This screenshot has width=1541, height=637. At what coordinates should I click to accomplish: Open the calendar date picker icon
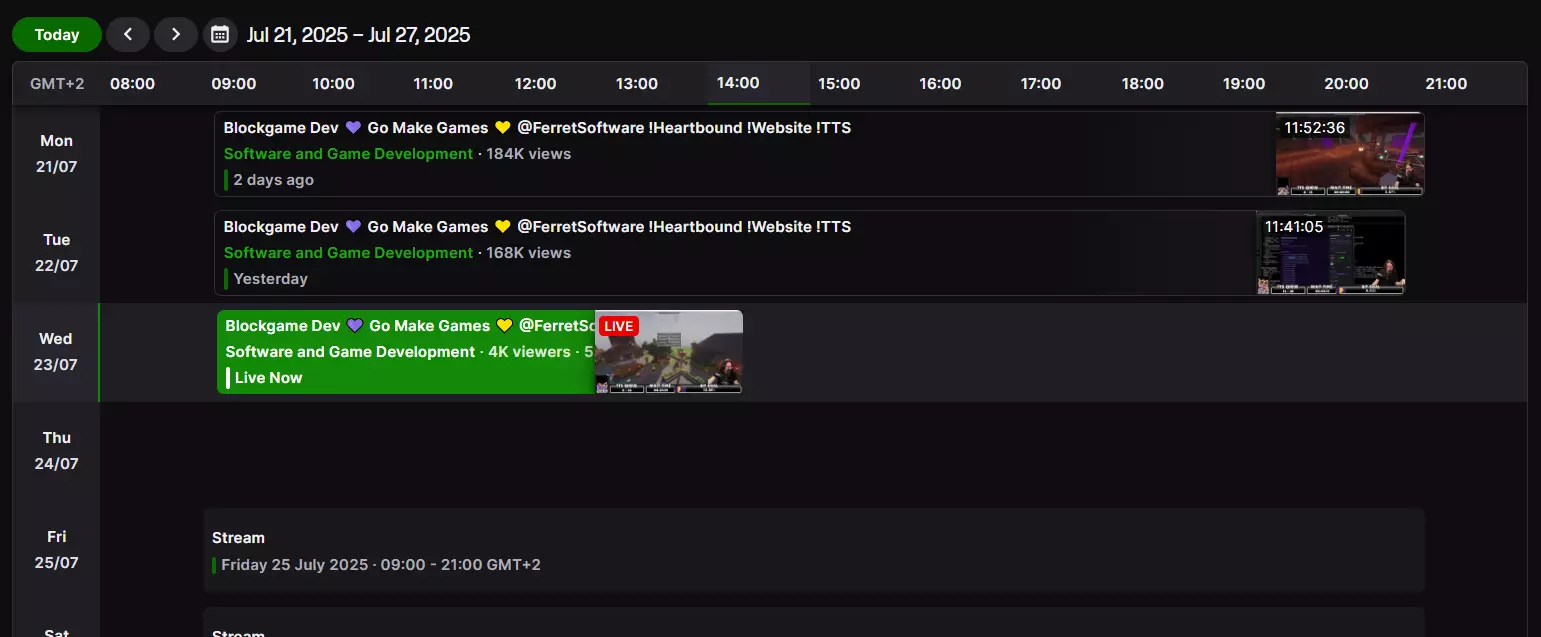point(220,34)
